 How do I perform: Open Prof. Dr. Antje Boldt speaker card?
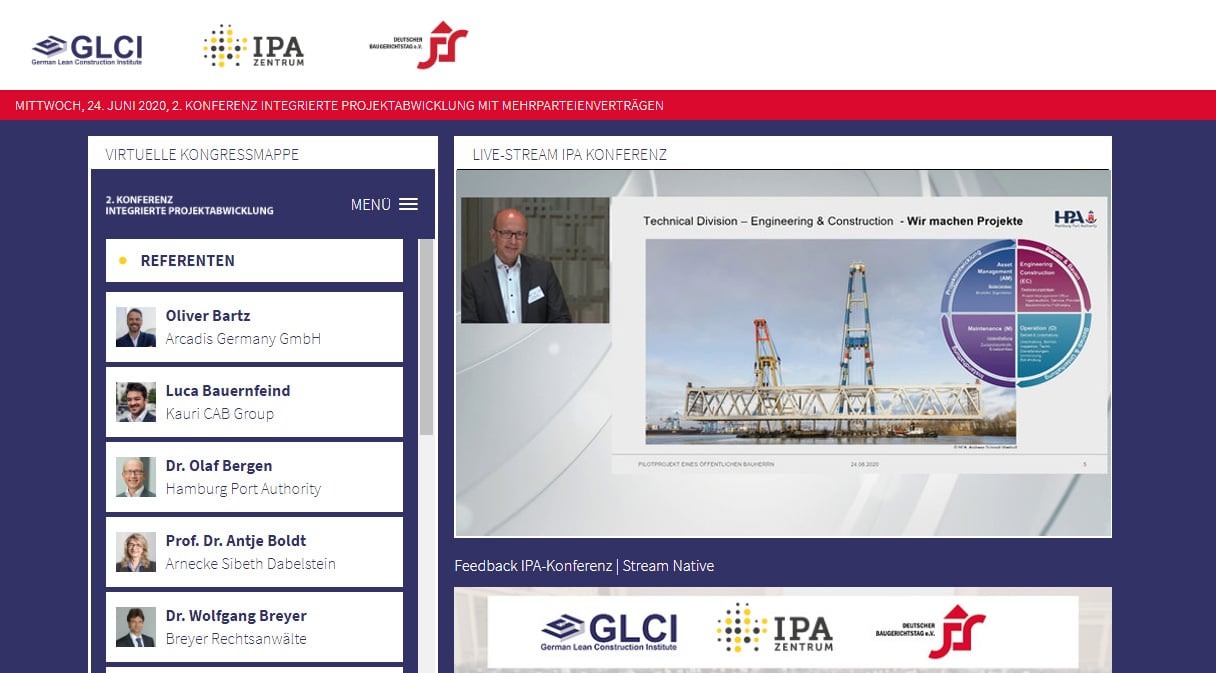coord(254,552)
